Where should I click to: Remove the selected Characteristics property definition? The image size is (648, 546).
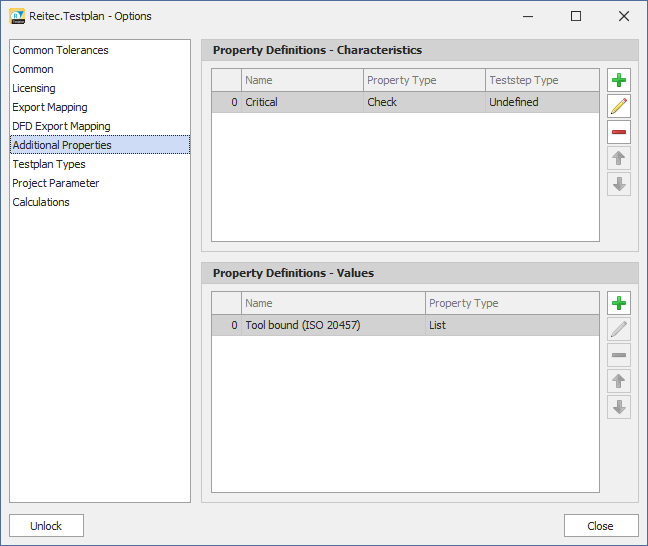click(x=619, y=133)
